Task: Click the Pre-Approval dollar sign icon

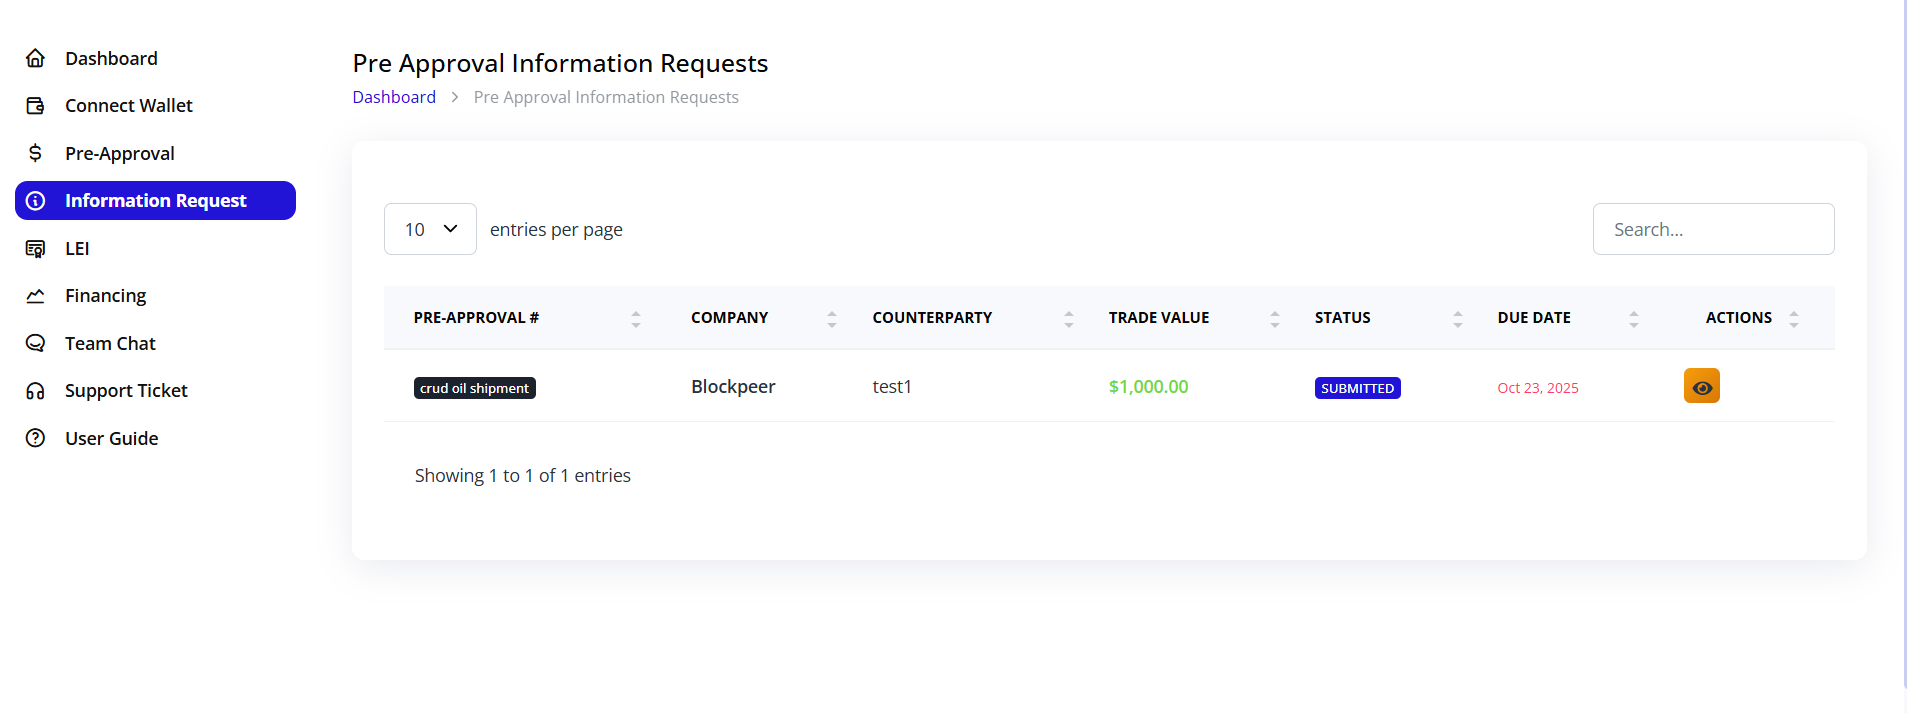Action: [x=35, y=153]
